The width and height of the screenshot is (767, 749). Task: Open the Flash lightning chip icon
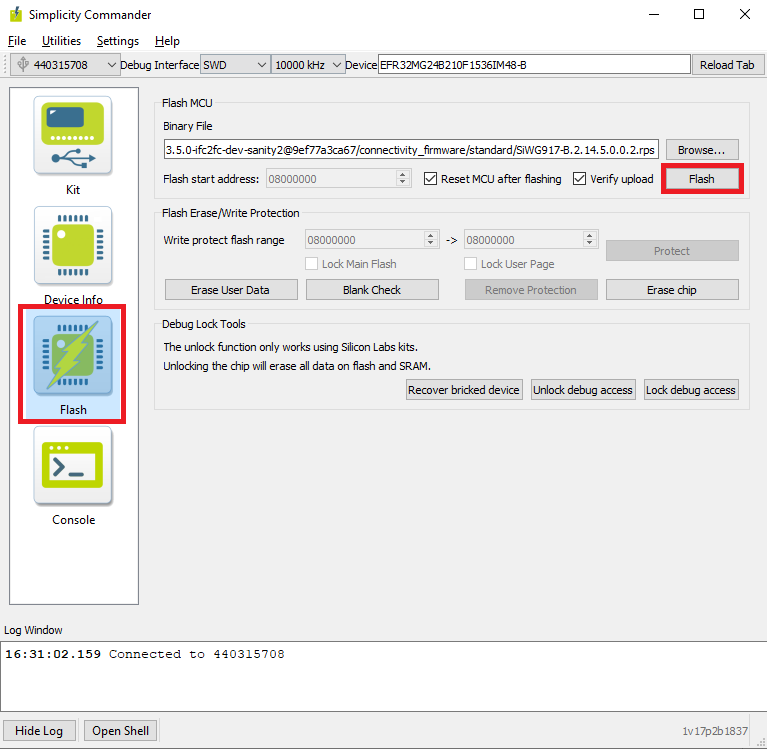(73, 357)
